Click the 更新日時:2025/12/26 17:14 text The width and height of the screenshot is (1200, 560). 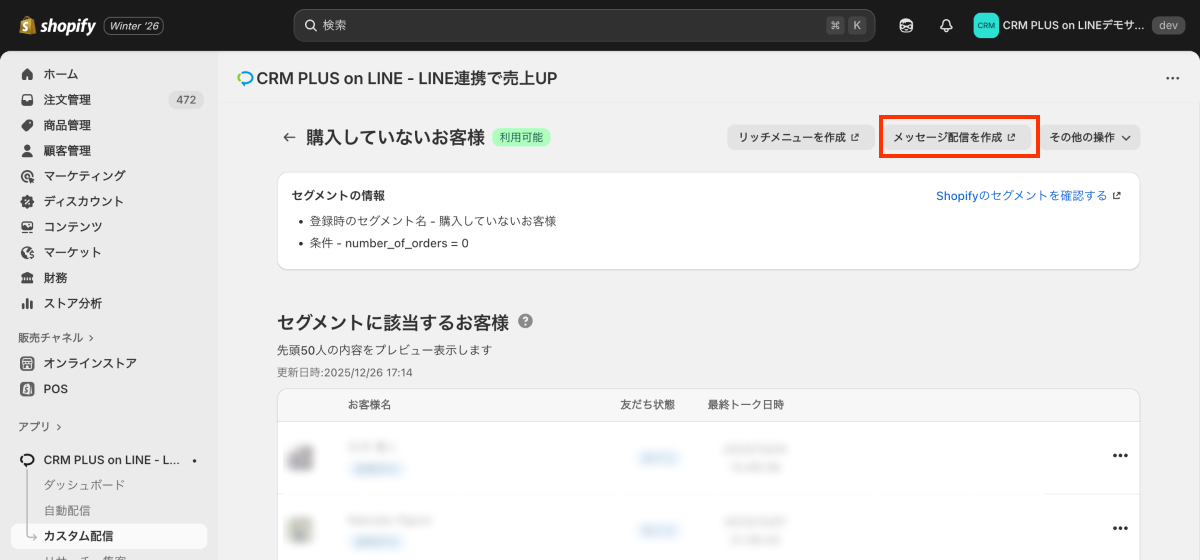pos(345,372)
